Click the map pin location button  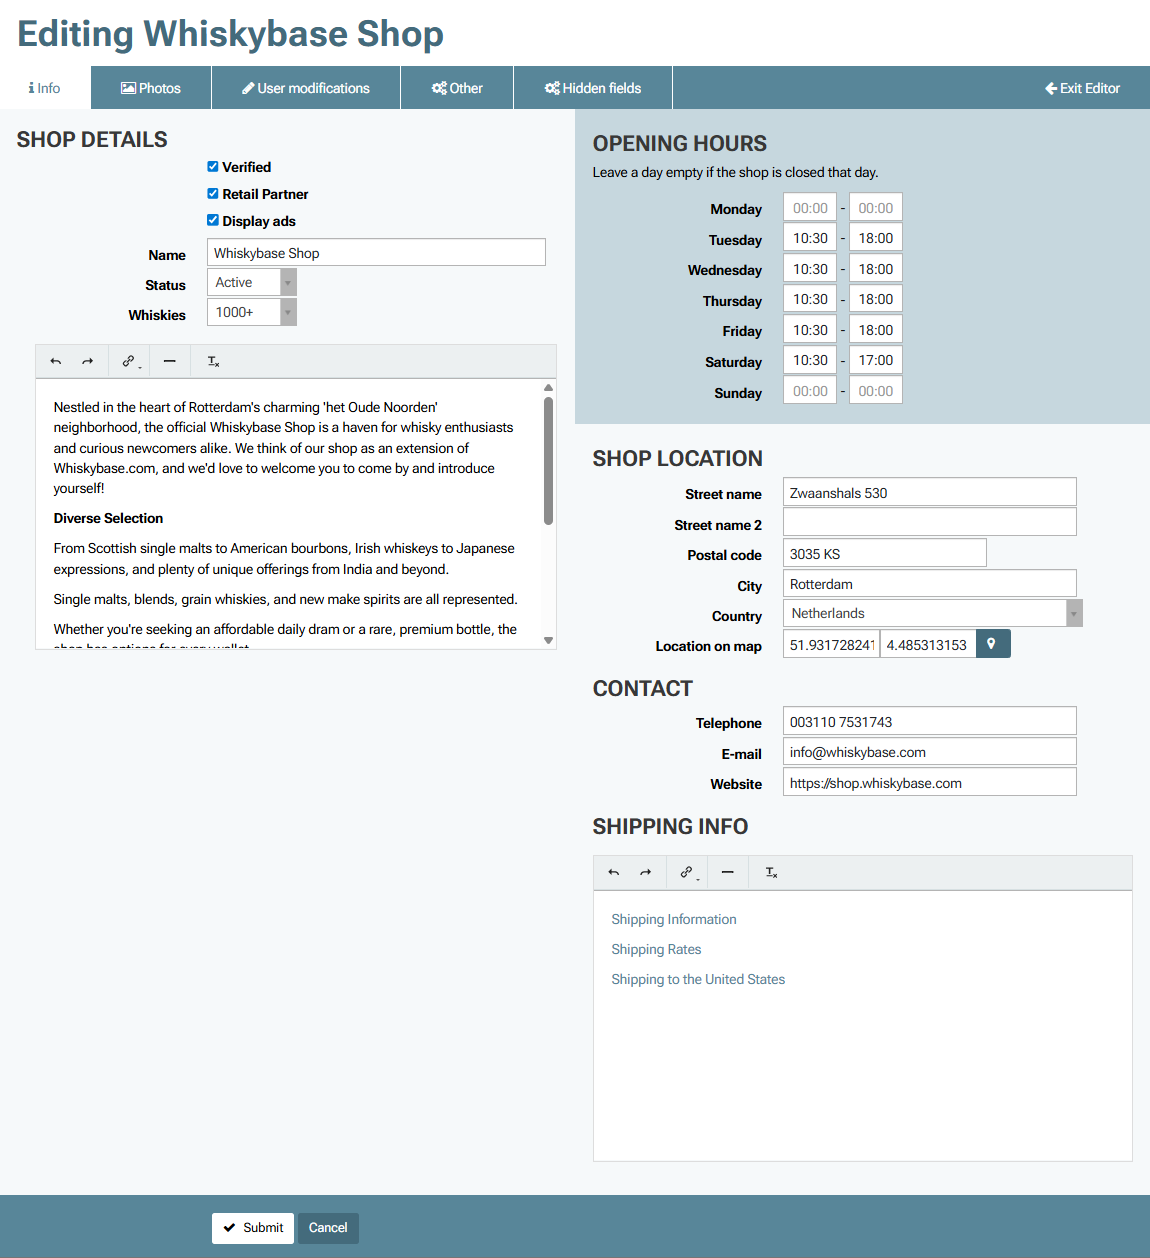(x=993, y=644)
